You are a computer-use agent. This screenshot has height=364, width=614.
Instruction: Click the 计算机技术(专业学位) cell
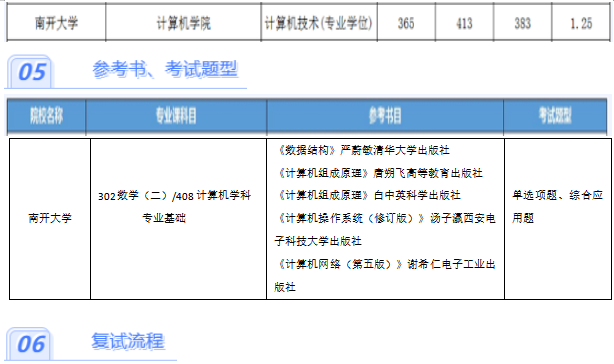click(x=319, y=23)
